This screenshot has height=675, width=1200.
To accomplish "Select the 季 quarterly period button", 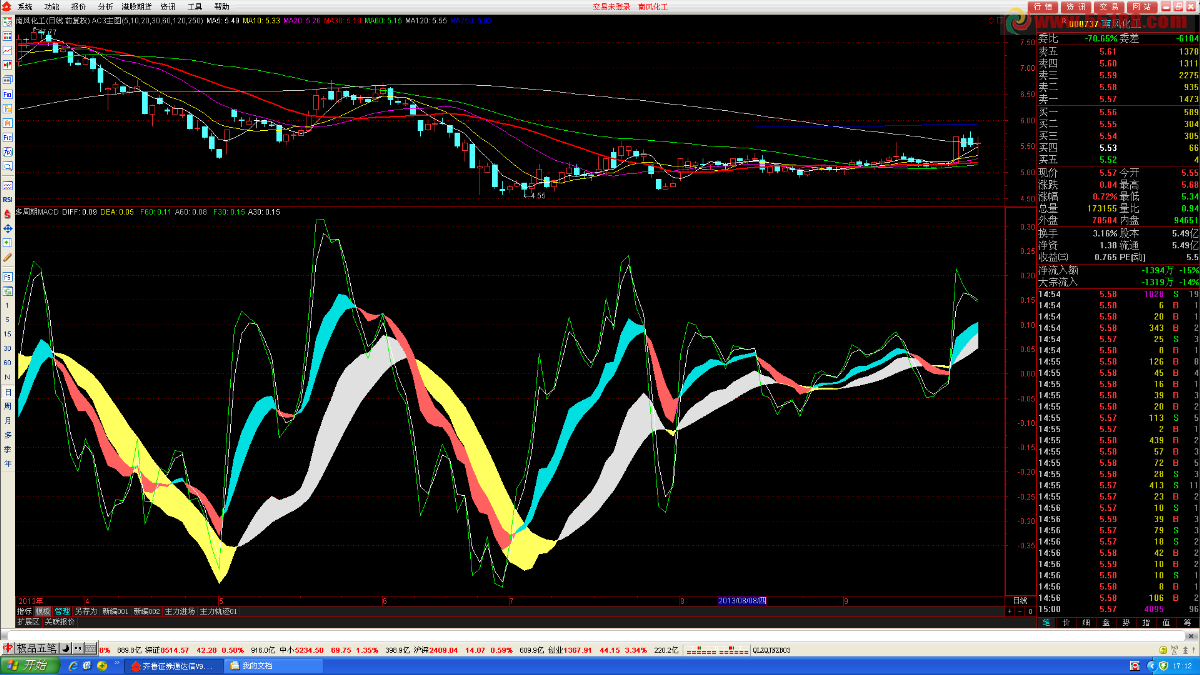I will point(8,448).
